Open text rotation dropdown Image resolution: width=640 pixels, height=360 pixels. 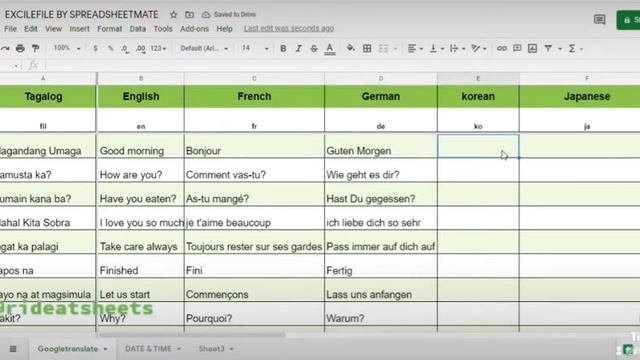[478, 49]
